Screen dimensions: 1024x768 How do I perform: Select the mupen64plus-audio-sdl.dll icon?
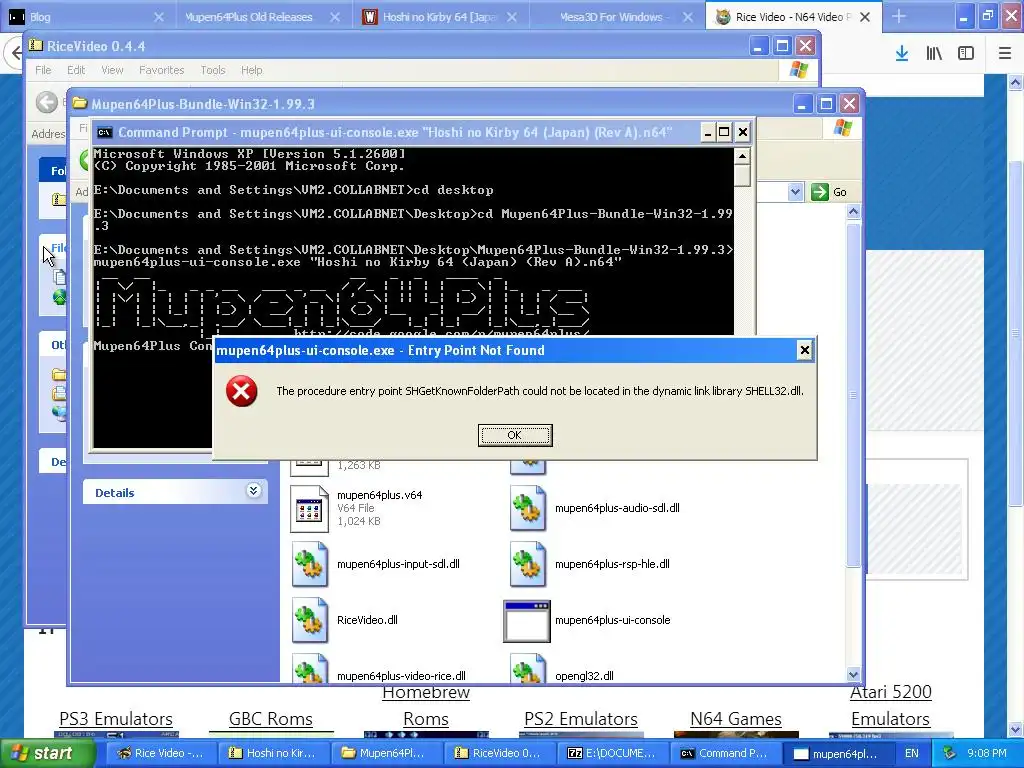(x=528, y=508)
